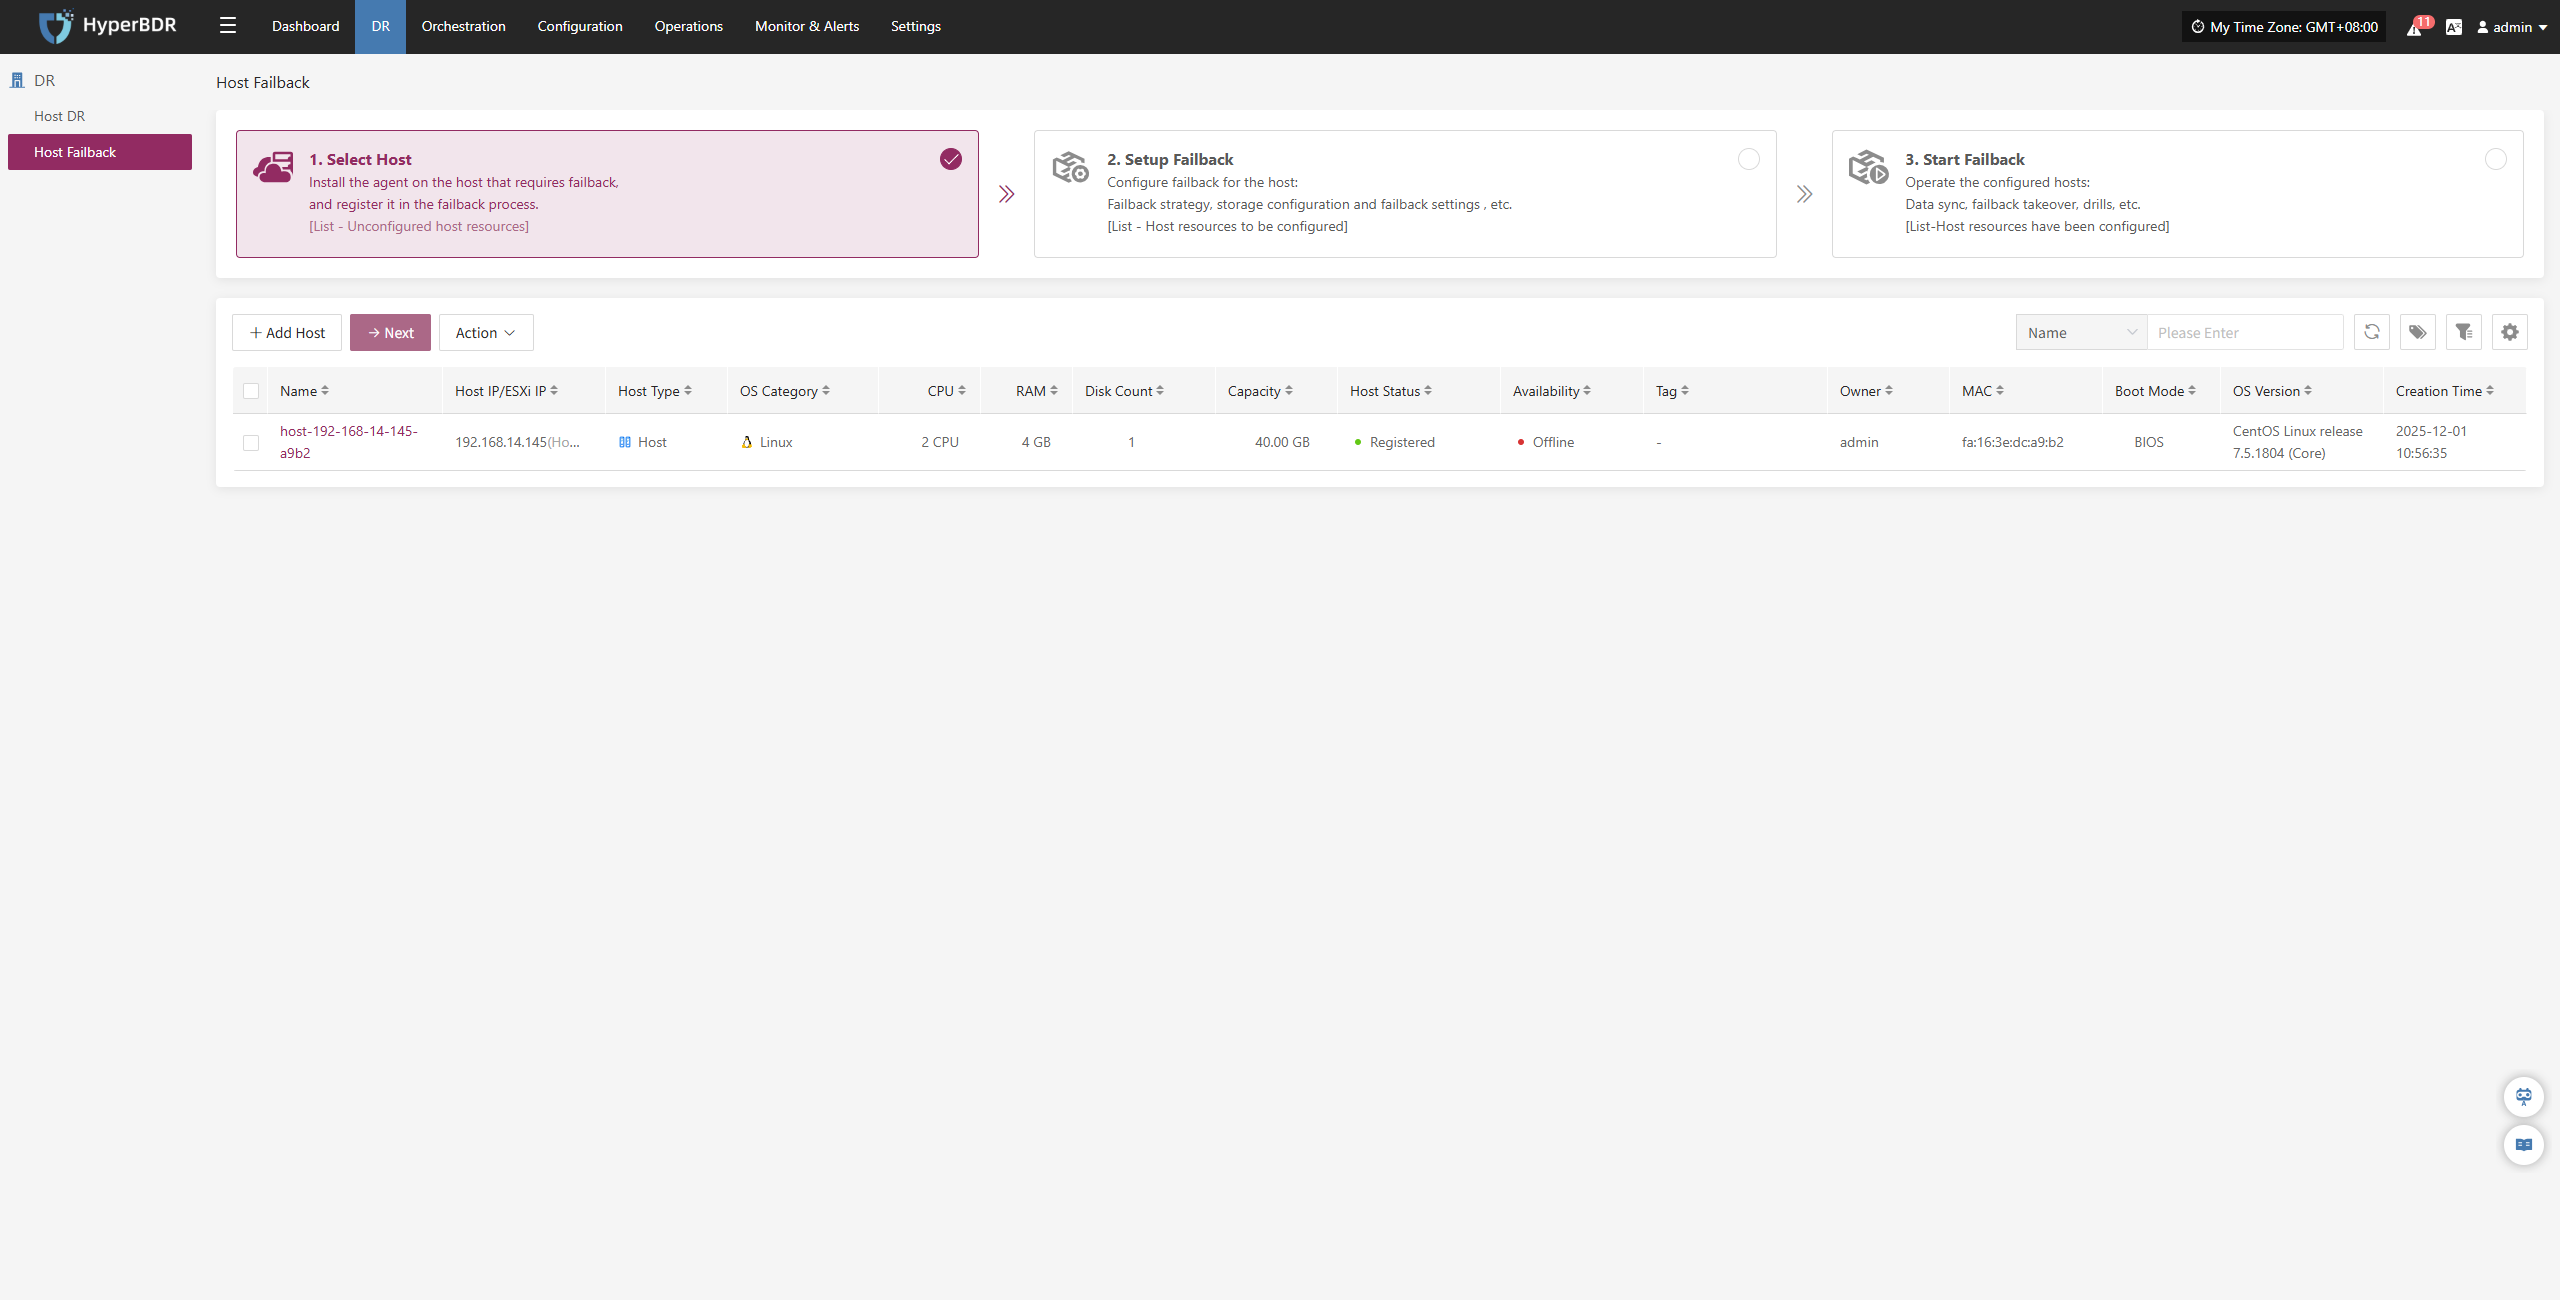2560x1300 pixels.
Task: Select all hosts with header checkbox
Action: 251,391
